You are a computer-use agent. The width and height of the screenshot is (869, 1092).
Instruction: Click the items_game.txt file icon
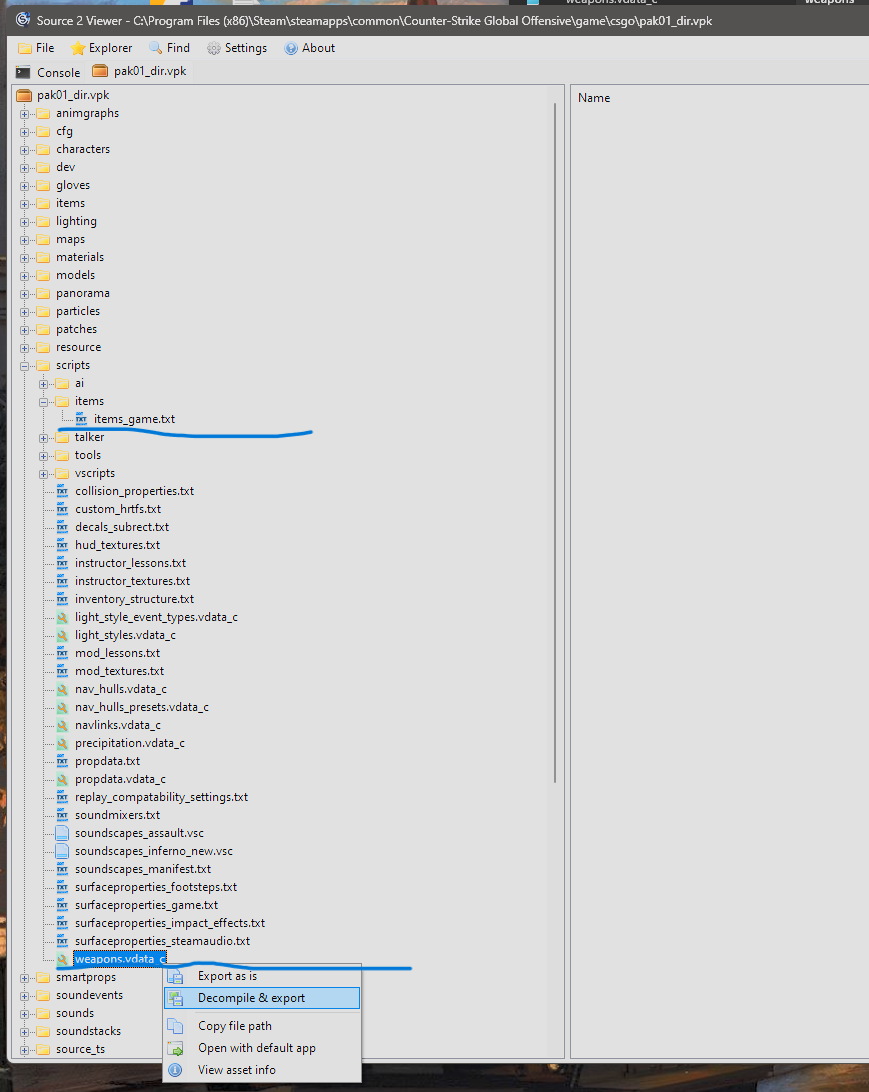click(81, 419)
